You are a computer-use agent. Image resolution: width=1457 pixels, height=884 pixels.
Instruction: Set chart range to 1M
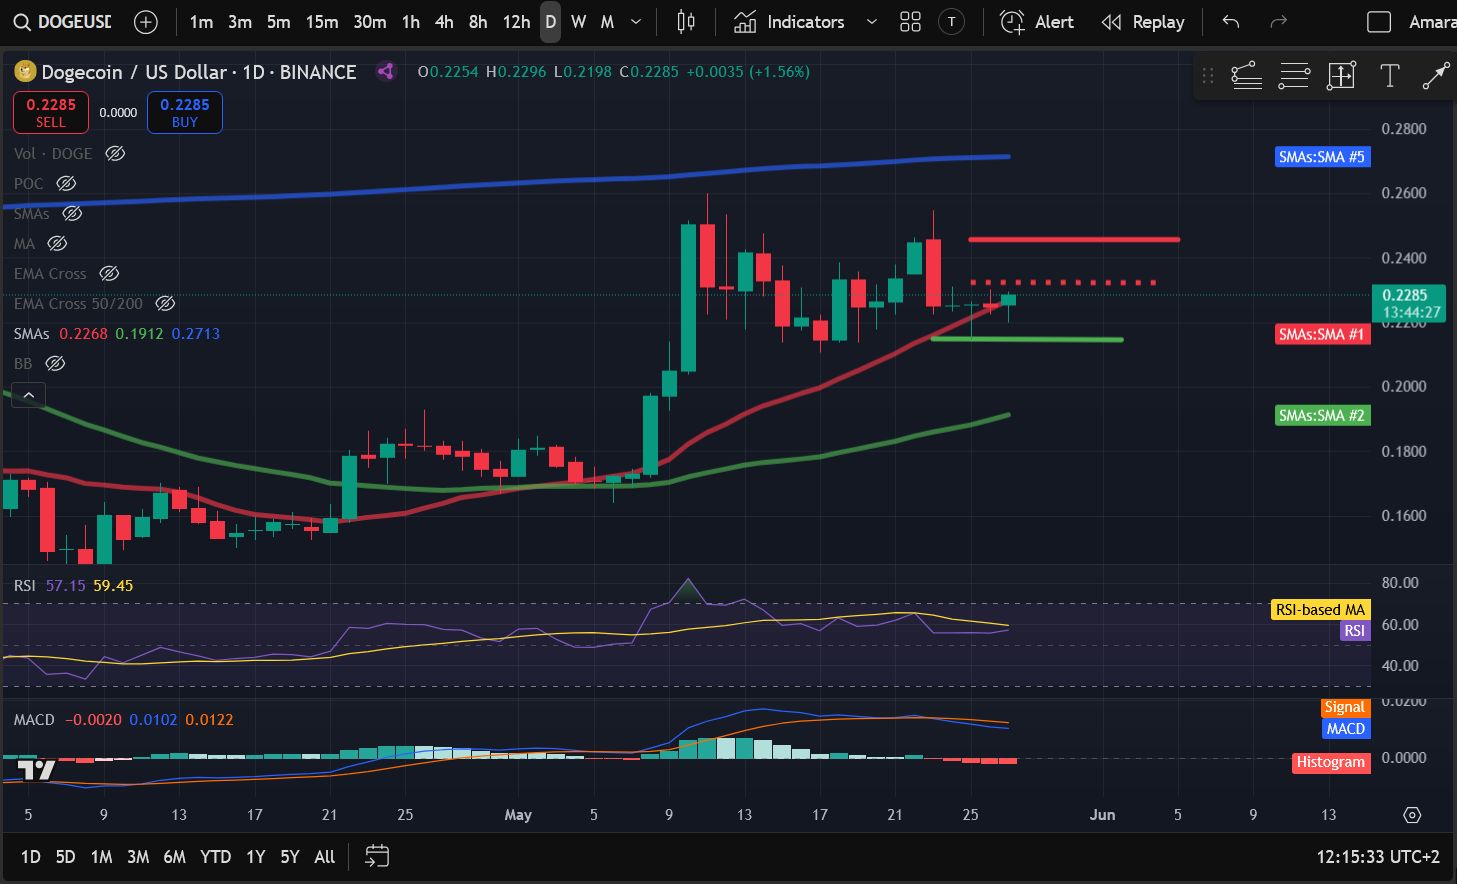101,856
